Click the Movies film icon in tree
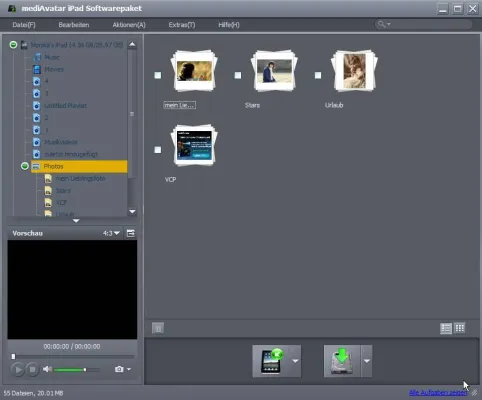Viewport: 482px width, 400px height. point(37,69)
